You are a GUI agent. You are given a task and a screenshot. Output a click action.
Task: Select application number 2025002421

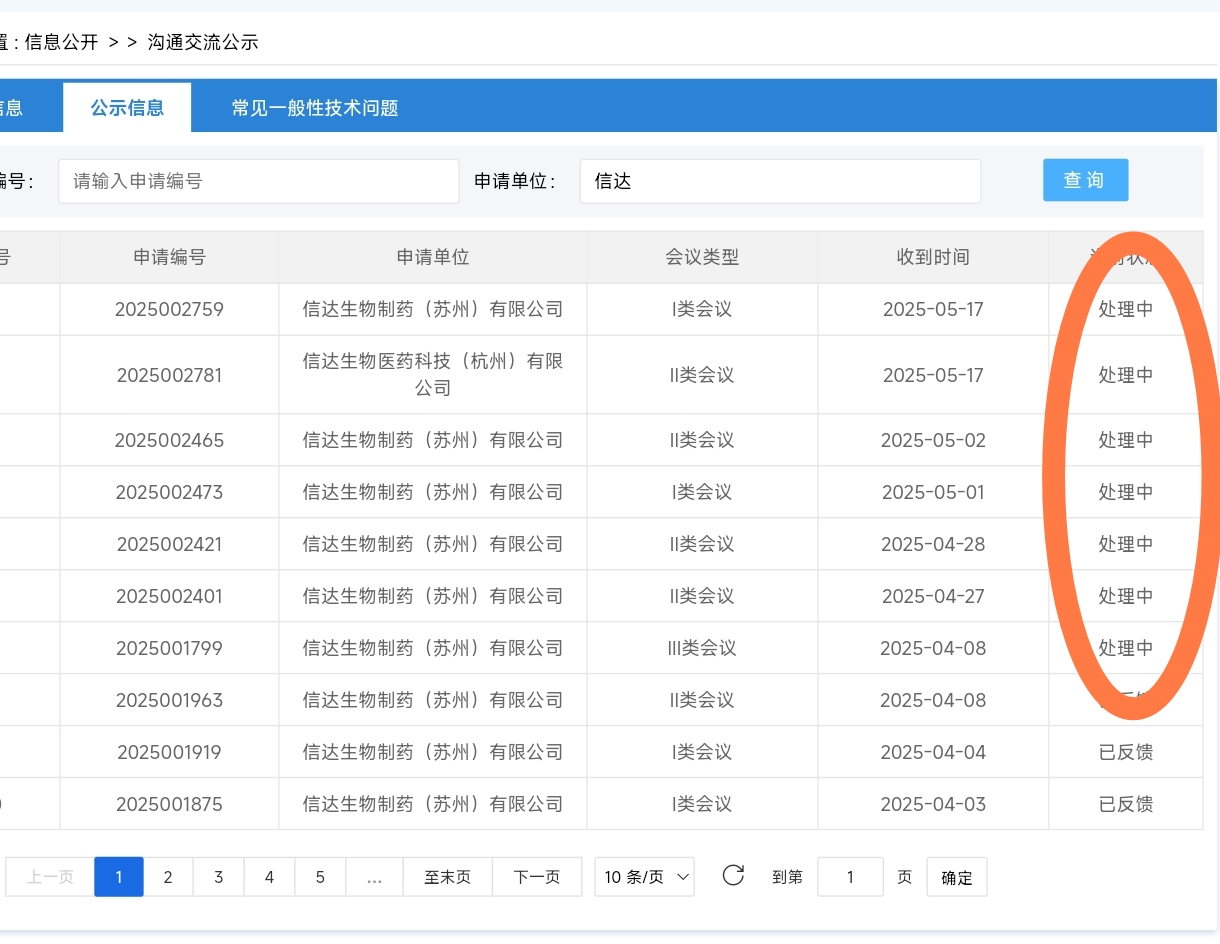click(169, 544)
